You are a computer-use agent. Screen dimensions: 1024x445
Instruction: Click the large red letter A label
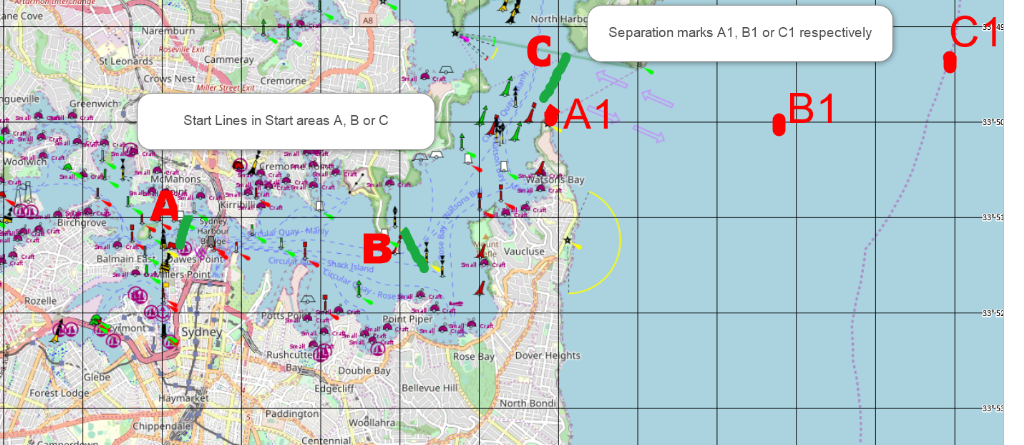(164, 207)
